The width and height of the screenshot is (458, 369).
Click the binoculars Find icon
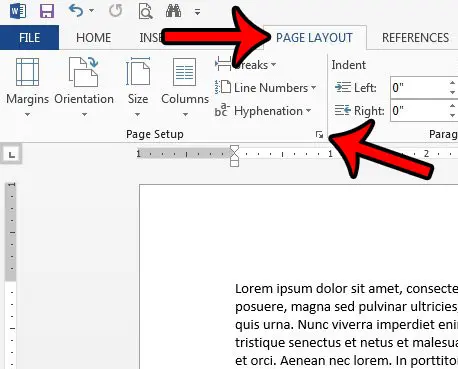pos(173,11)
